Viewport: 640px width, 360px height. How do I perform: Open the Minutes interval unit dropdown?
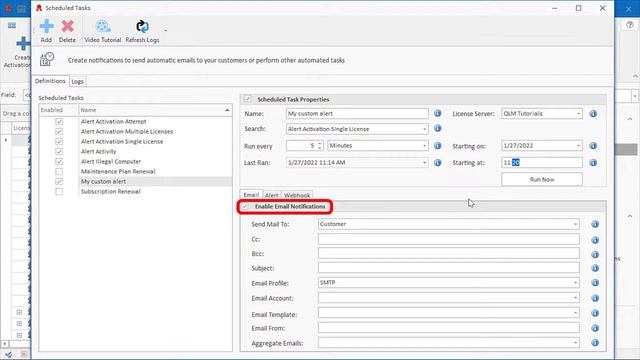(x=424, y=146)
